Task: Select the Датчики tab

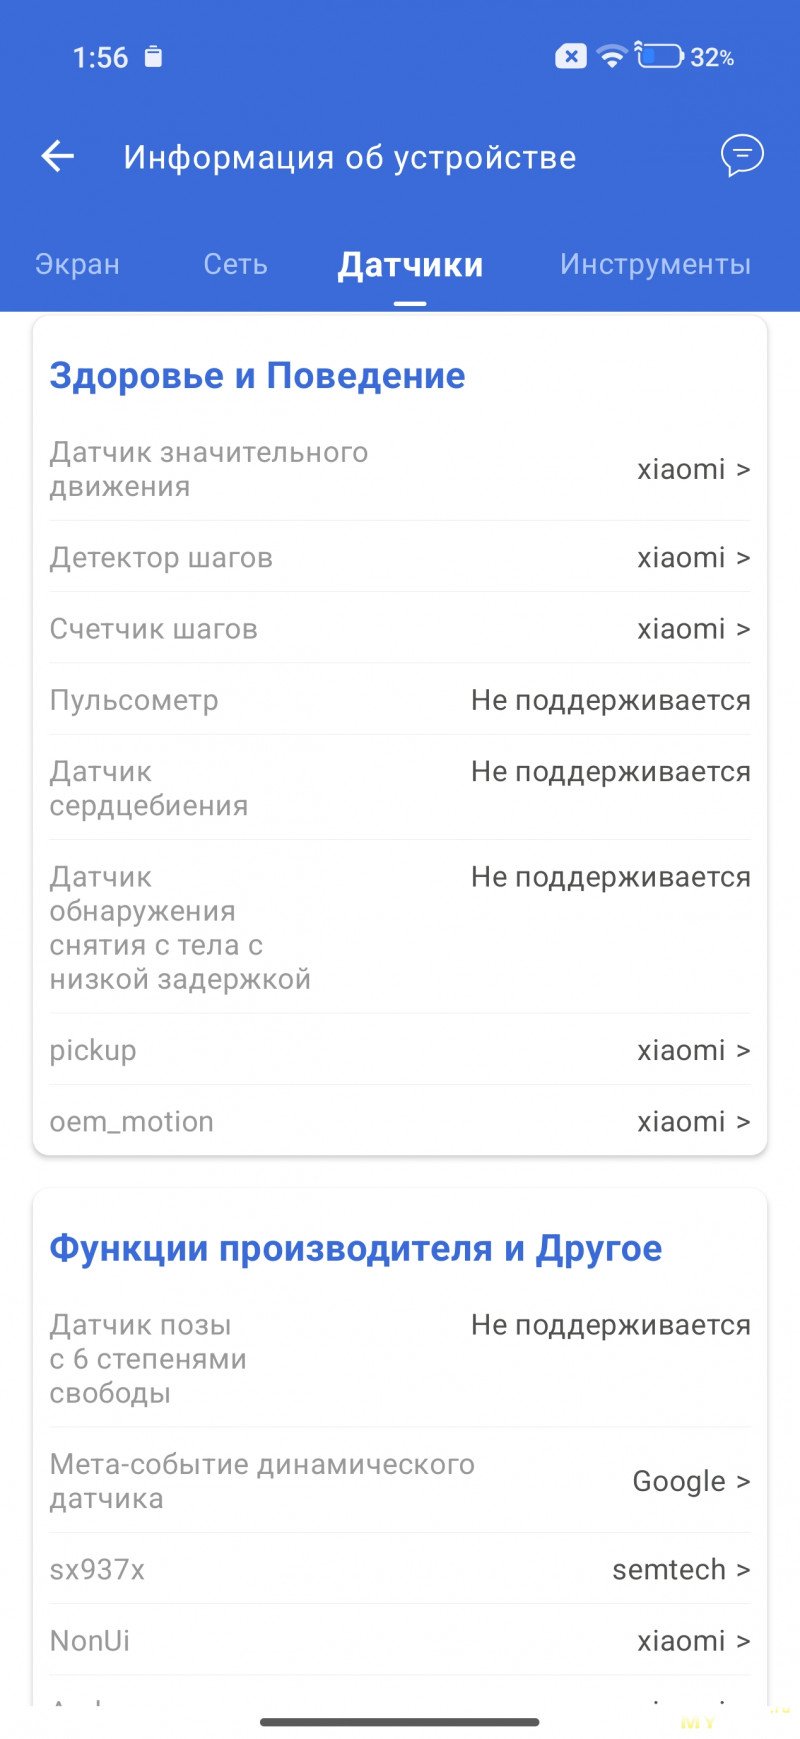Action: [x=410, y=265]
